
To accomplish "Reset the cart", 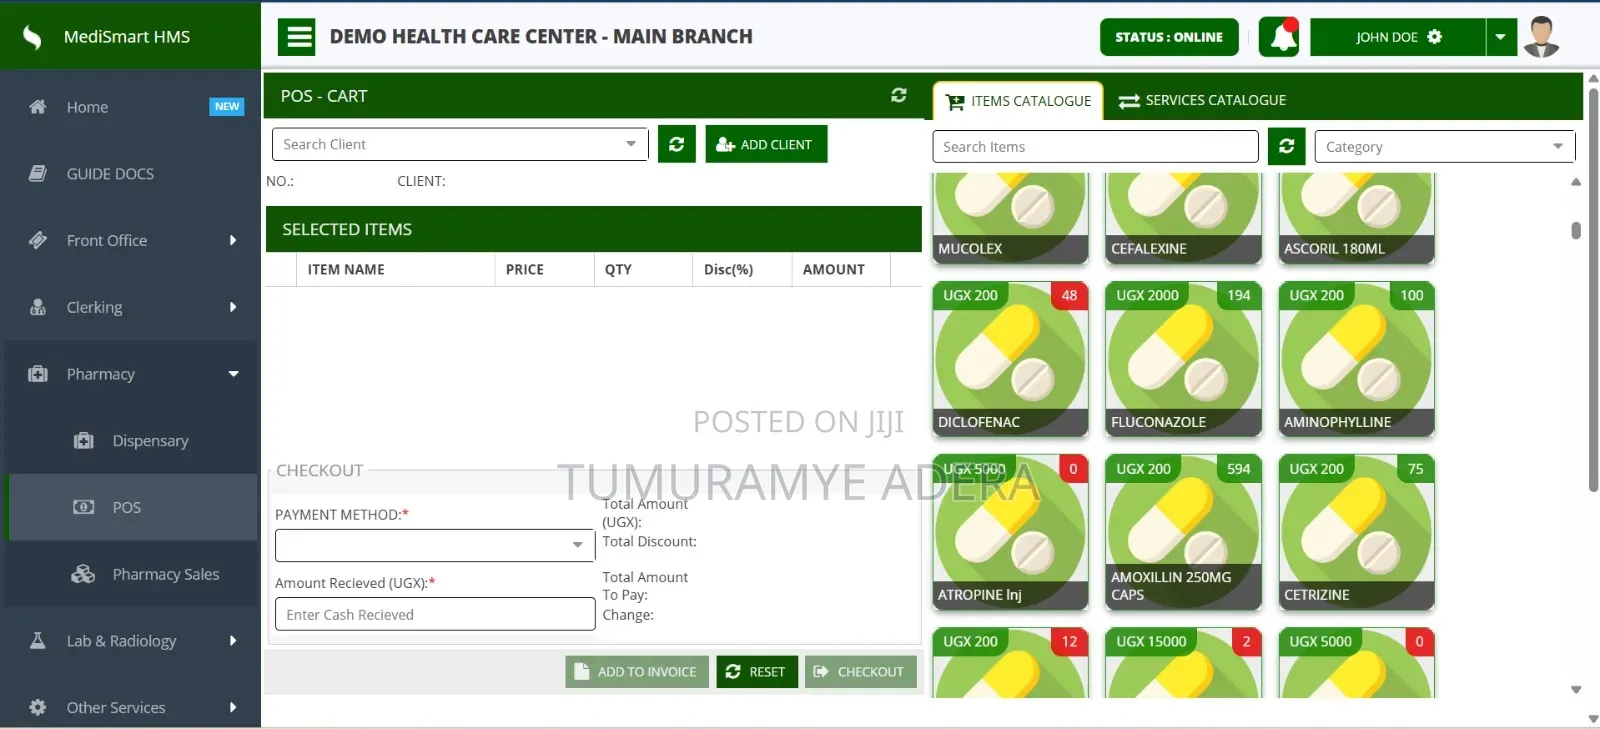I will pos(757,672).
